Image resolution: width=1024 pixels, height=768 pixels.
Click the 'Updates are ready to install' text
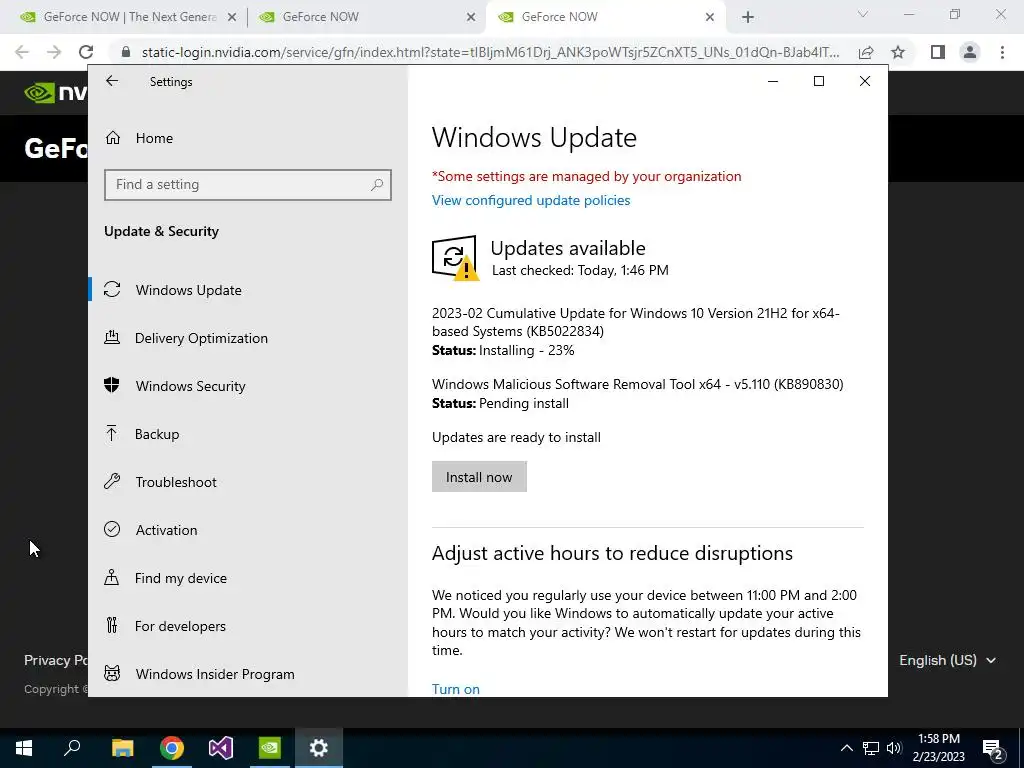(516, 438)
